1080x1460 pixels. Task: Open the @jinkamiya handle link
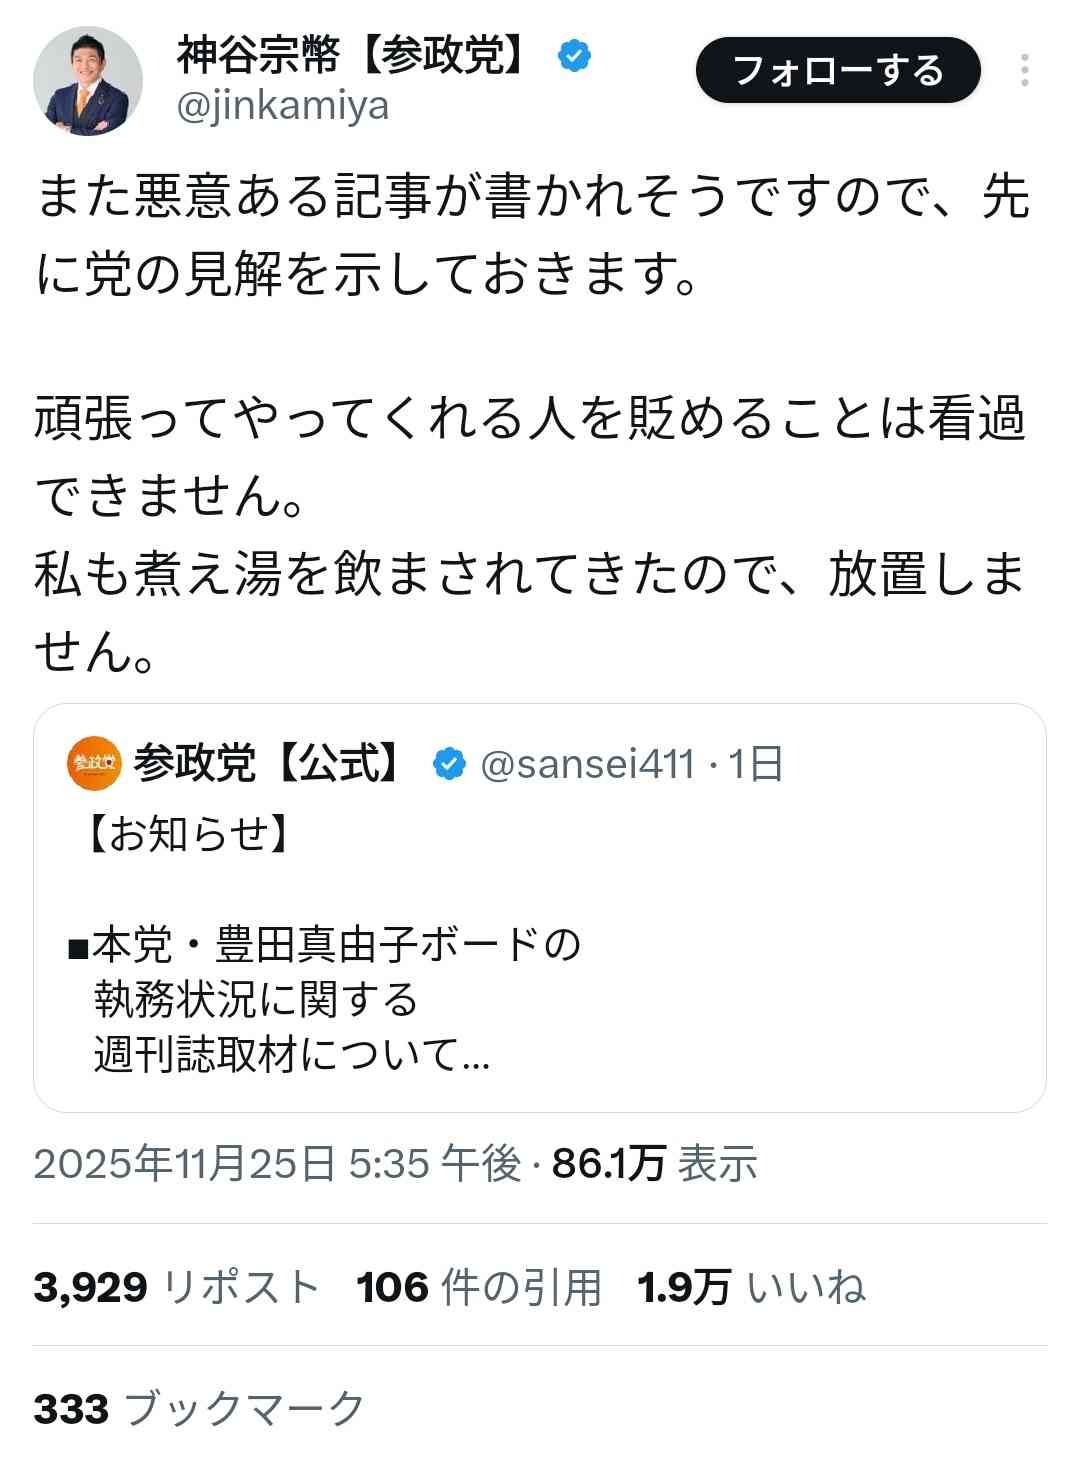(283, 105)
